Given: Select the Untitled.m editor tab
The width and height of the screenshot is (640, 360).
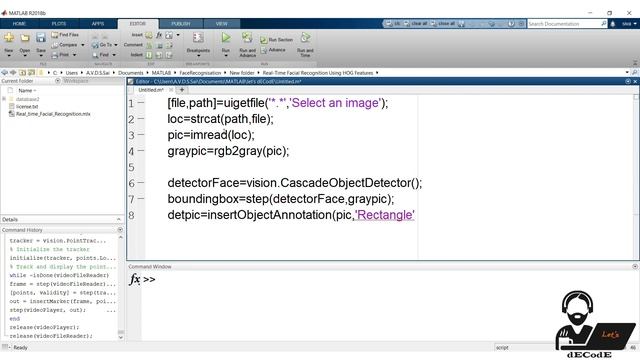Looking at the screenshot, I should pos(151,90).
